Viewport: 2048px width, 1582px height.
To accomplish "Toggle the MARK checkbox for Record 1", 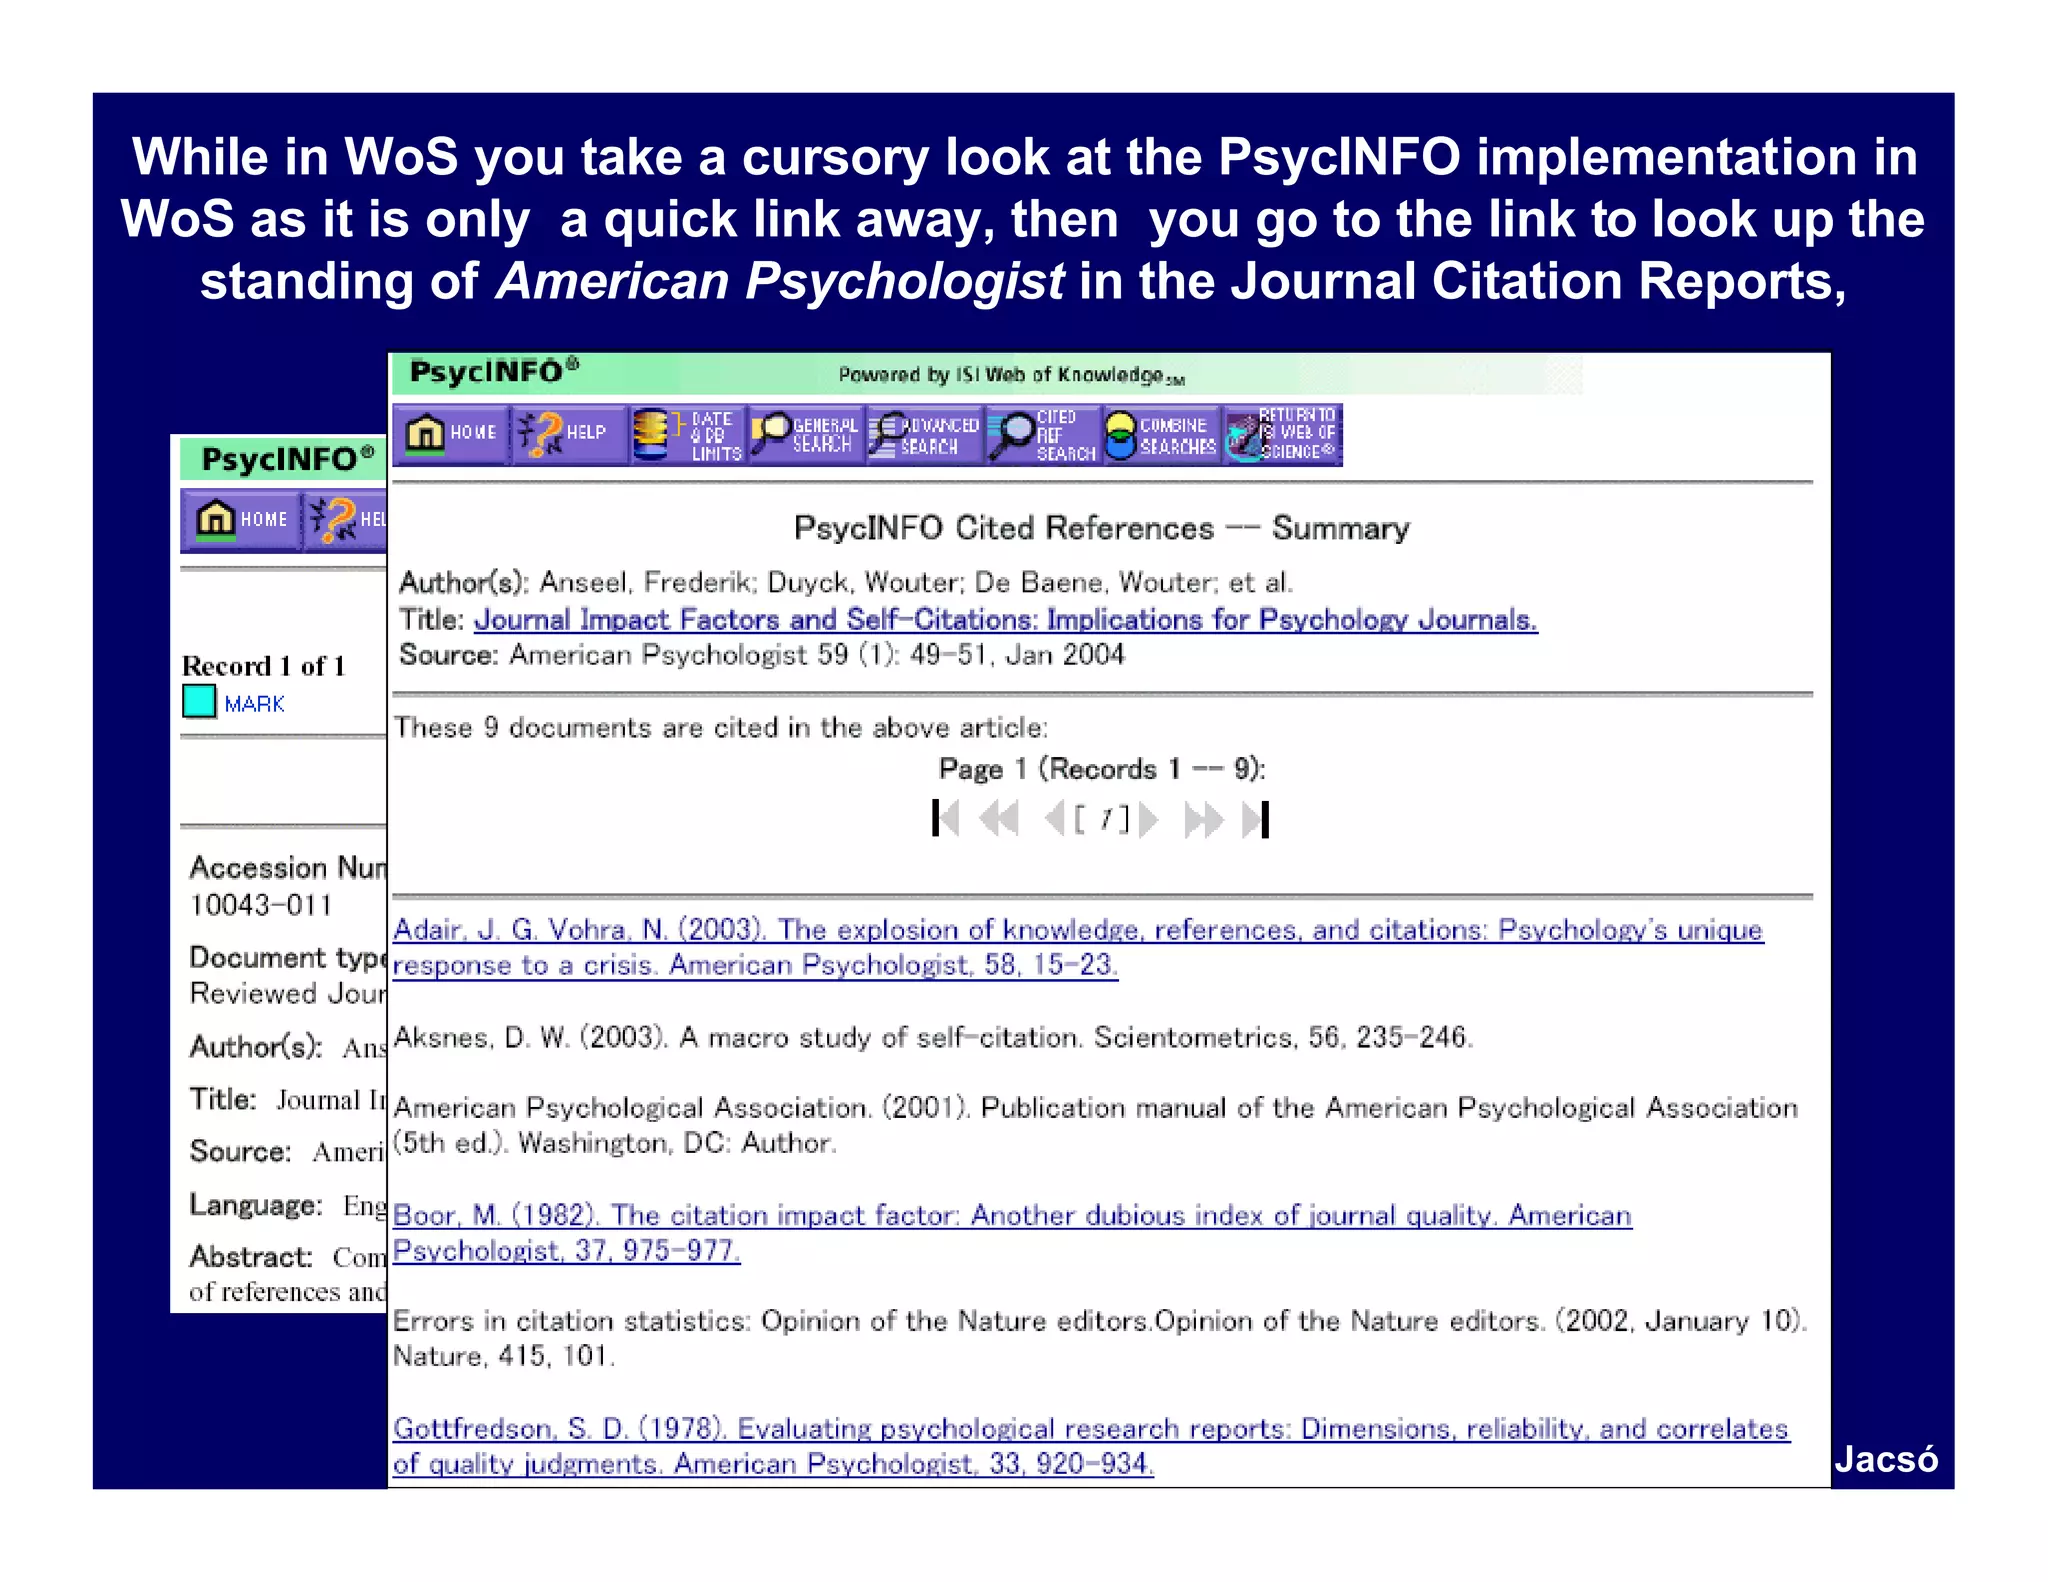I will [199, 701].
